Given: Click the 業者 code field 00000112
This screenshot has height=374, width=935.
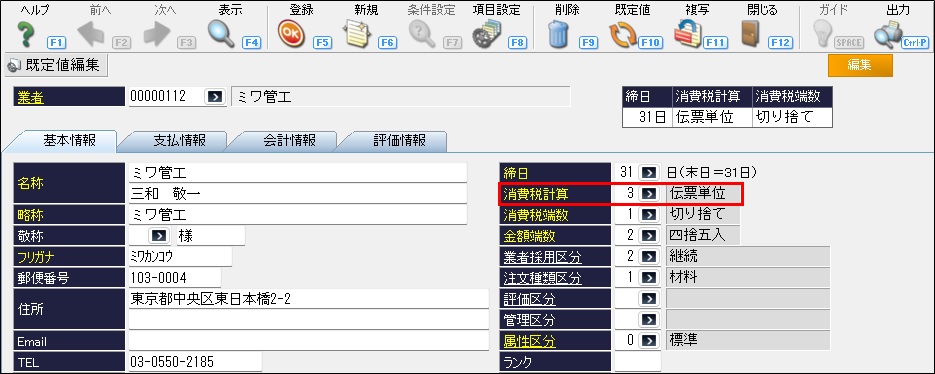Looking at the screenshot, I should pyautogui.click(x=166, y=97).
